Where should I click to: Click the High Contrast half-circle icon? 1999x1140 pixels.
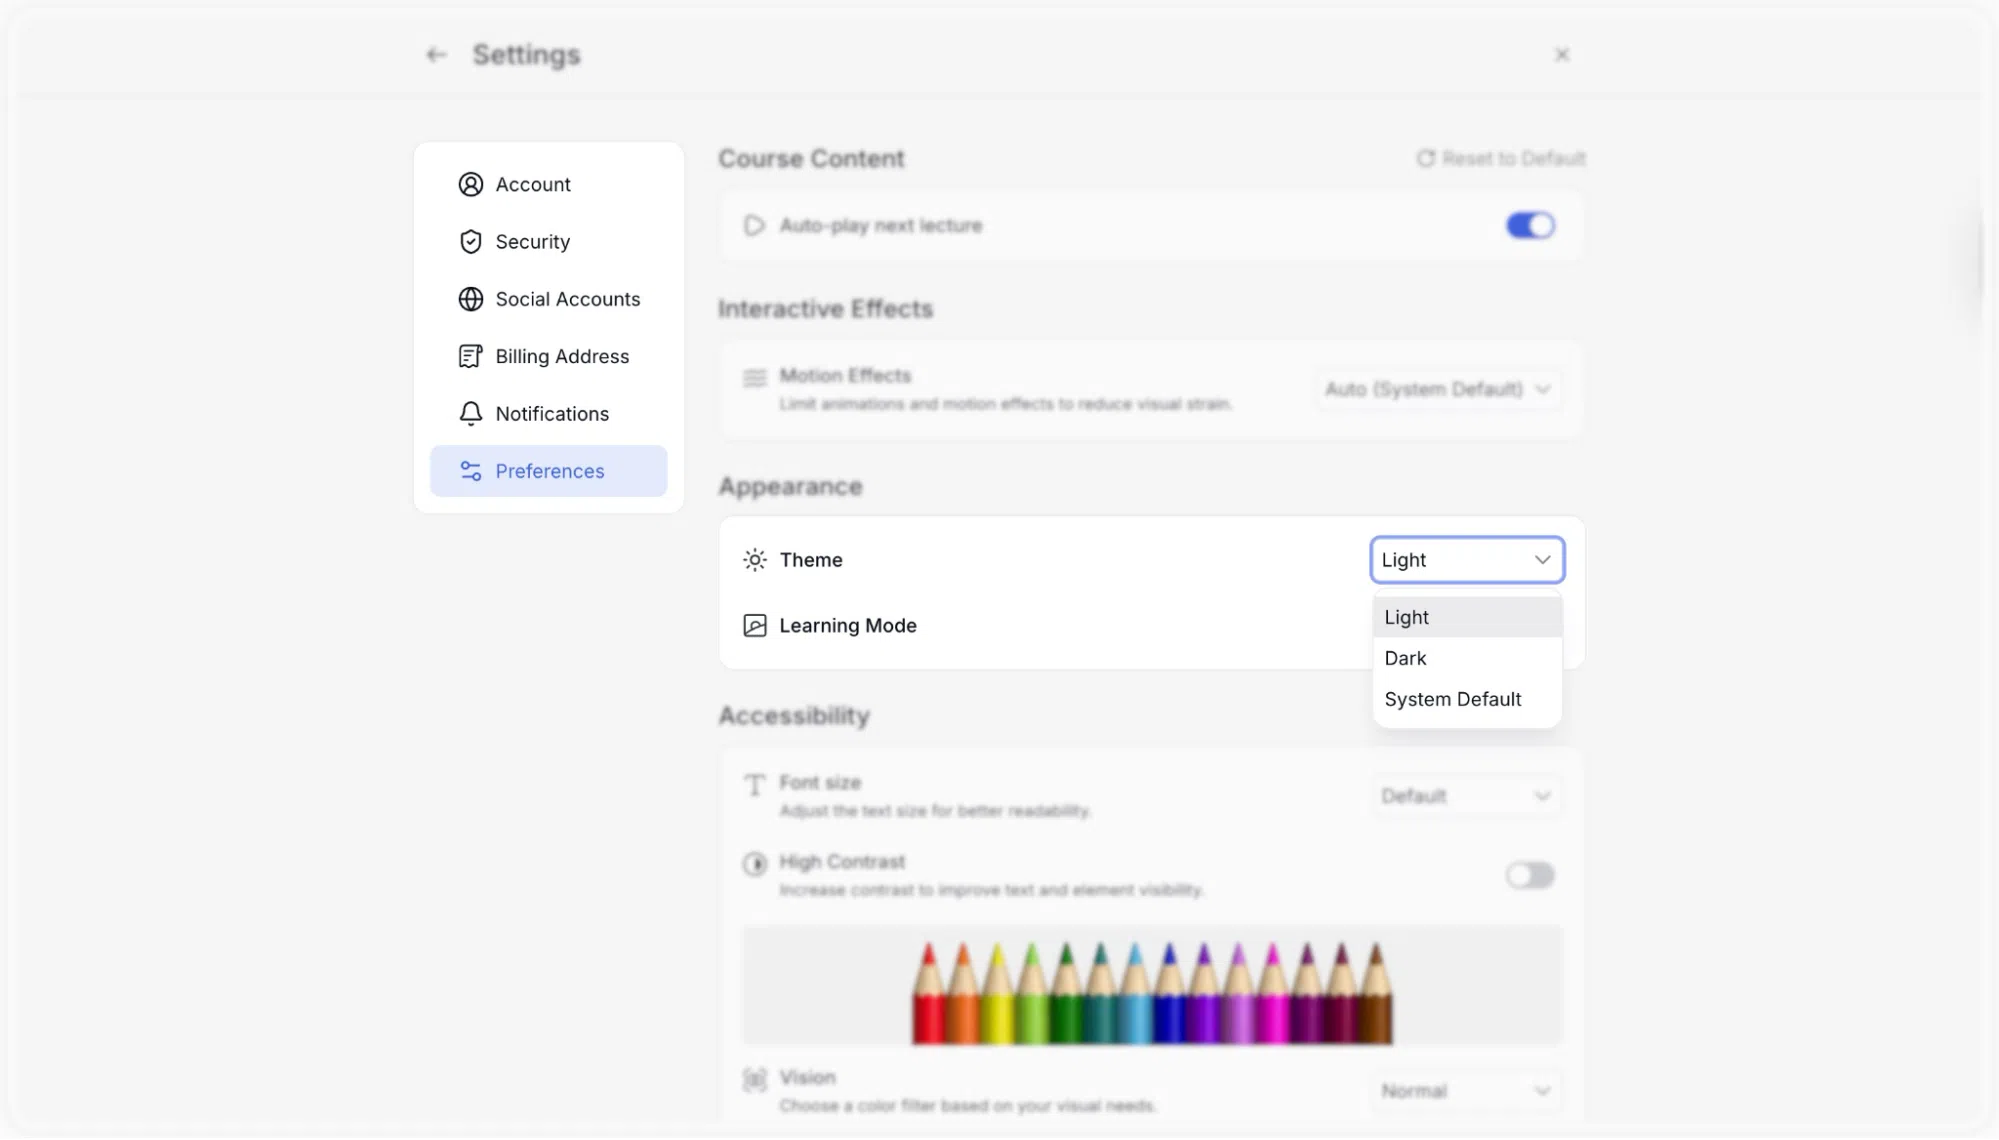[755, 864]
